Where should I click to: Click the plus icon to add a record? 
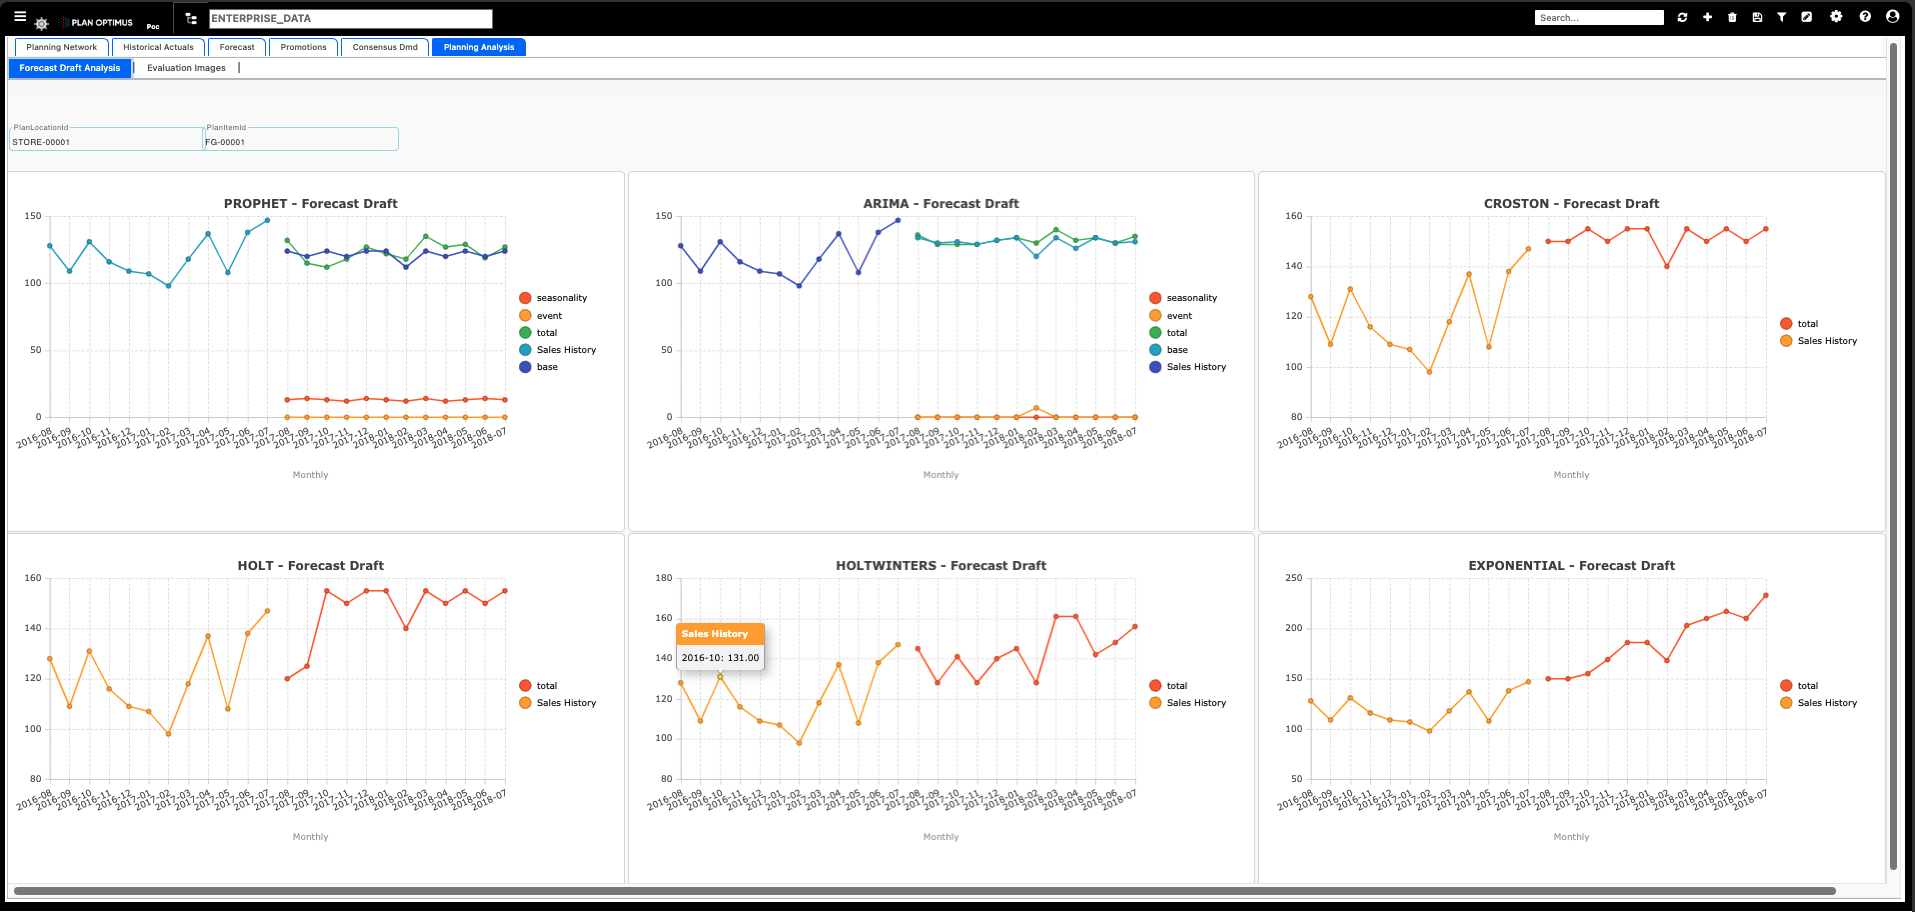pyautogui.click(x=1707, y=17)
